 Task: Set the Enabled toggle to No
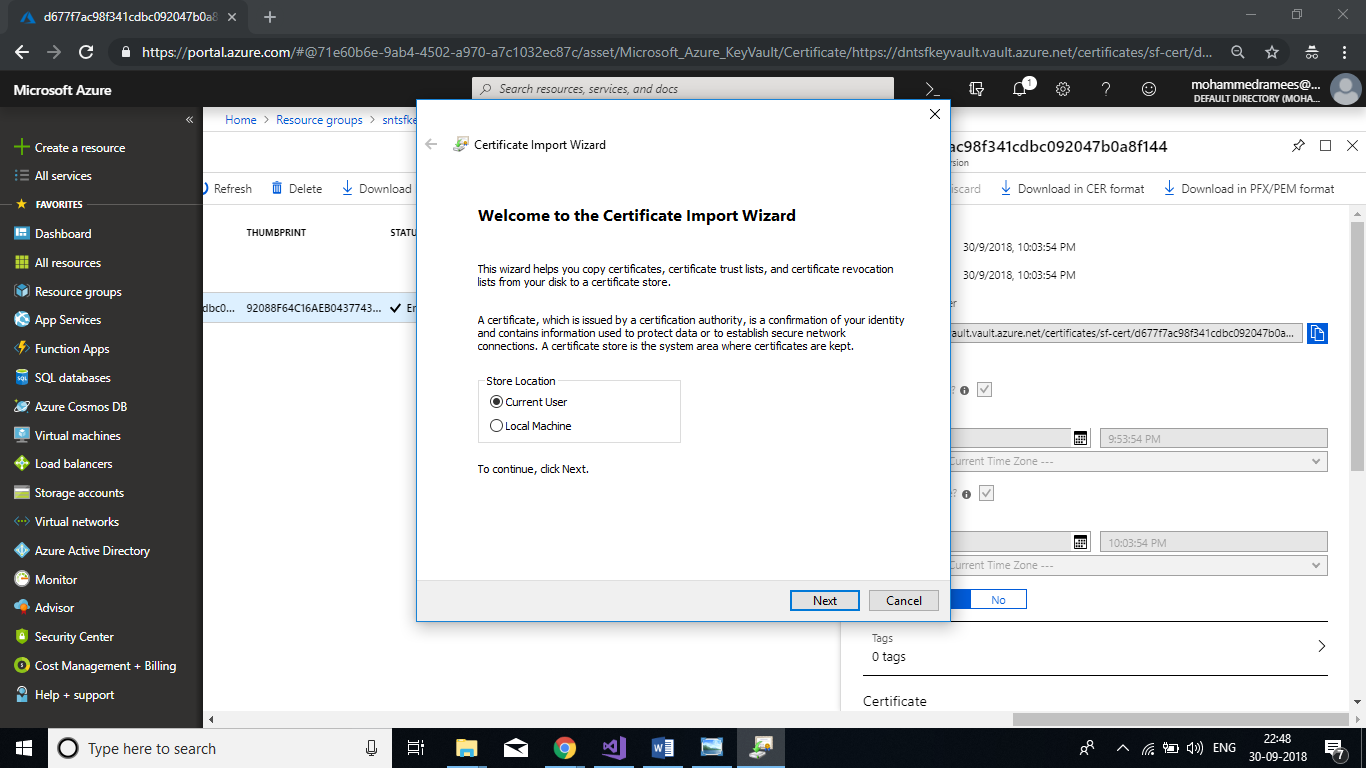(x=998, y=599)
